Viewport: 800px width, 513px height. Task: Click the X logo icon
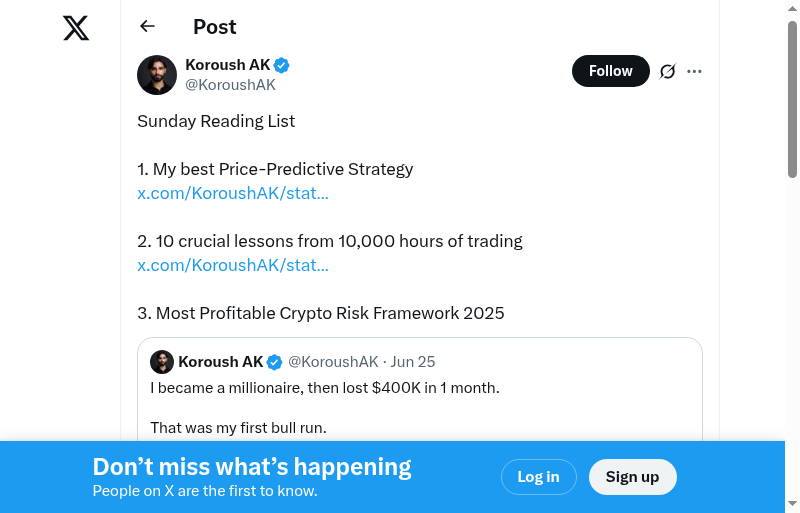(x=76, y=28)
